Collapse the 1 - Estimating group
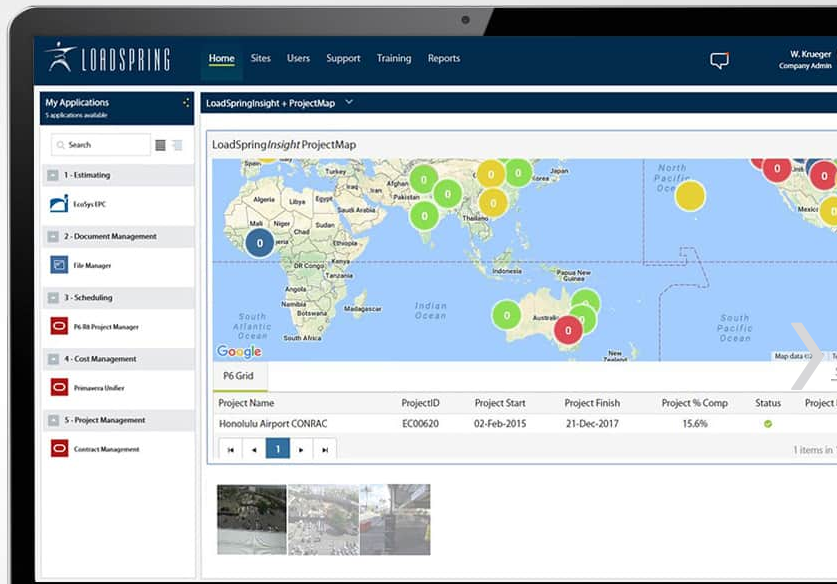The height and width of the screenshot is (584, 837). [52, 175]
